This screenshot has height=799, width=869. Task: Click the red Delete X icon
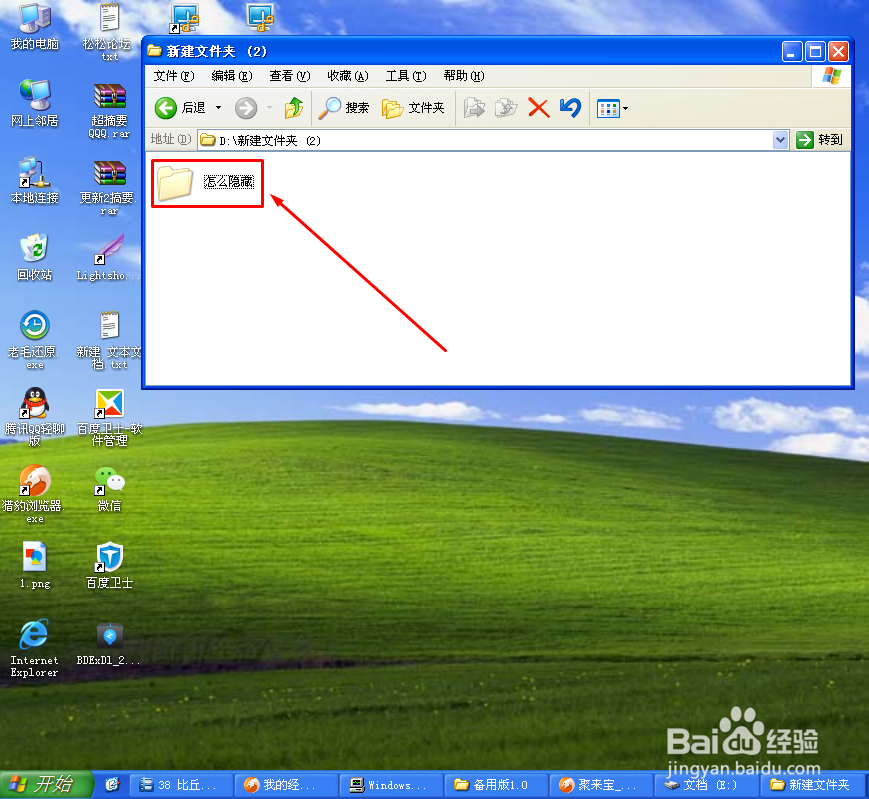point(538,108)
